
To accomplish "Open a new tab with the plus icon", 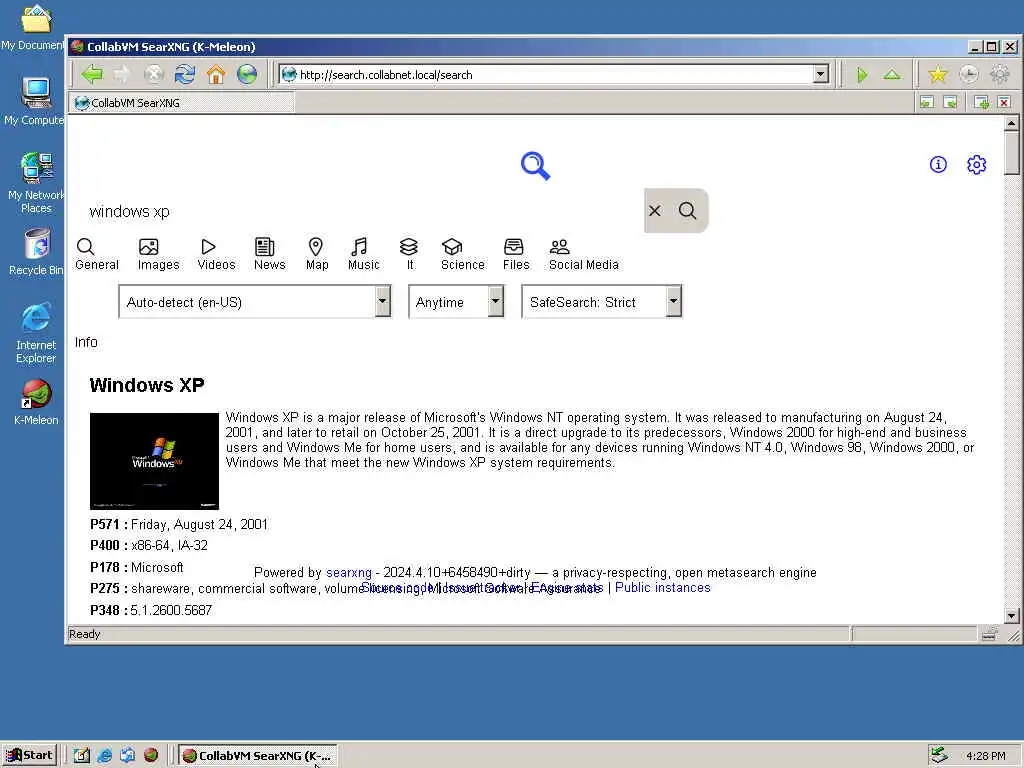I will [981, 103].
